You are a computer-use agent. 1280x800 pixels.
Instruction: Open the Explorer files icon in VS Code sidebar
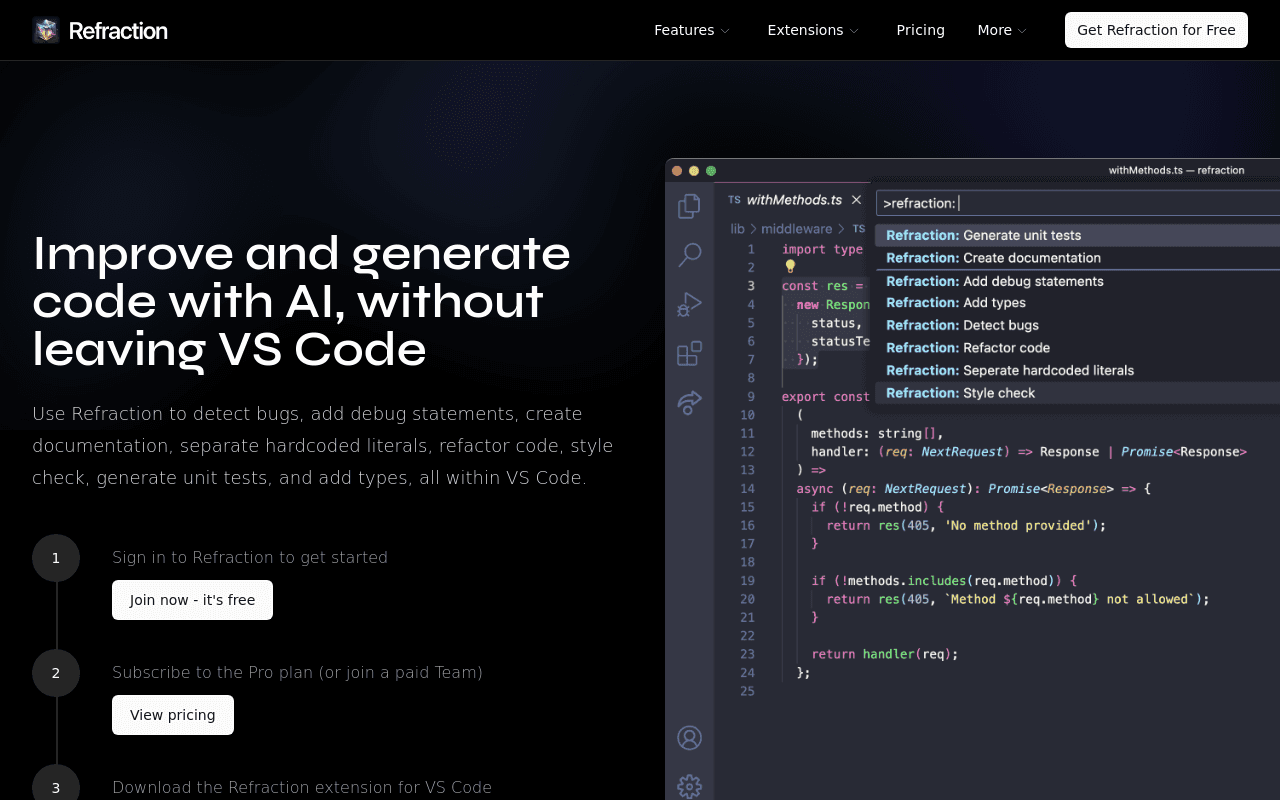689,206
